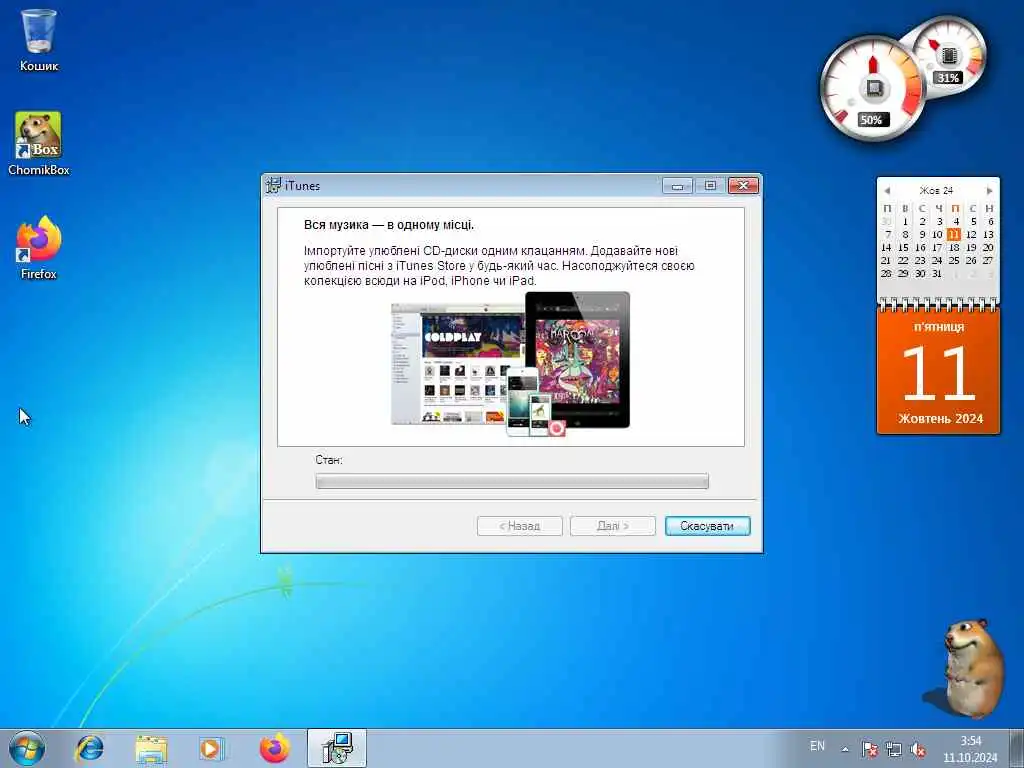The height and width of the screenshot is (768, 1024).
Task: Click the Вся музика heading text
Action: click(389, 225)
